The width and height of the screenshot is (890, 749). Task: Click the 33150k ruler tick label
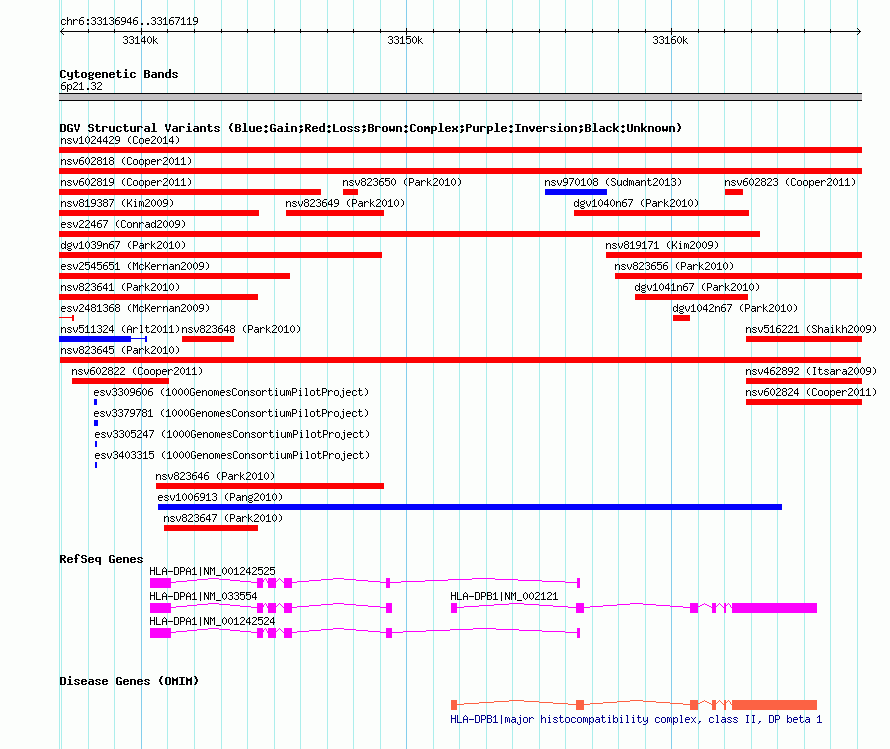(405, 40)
